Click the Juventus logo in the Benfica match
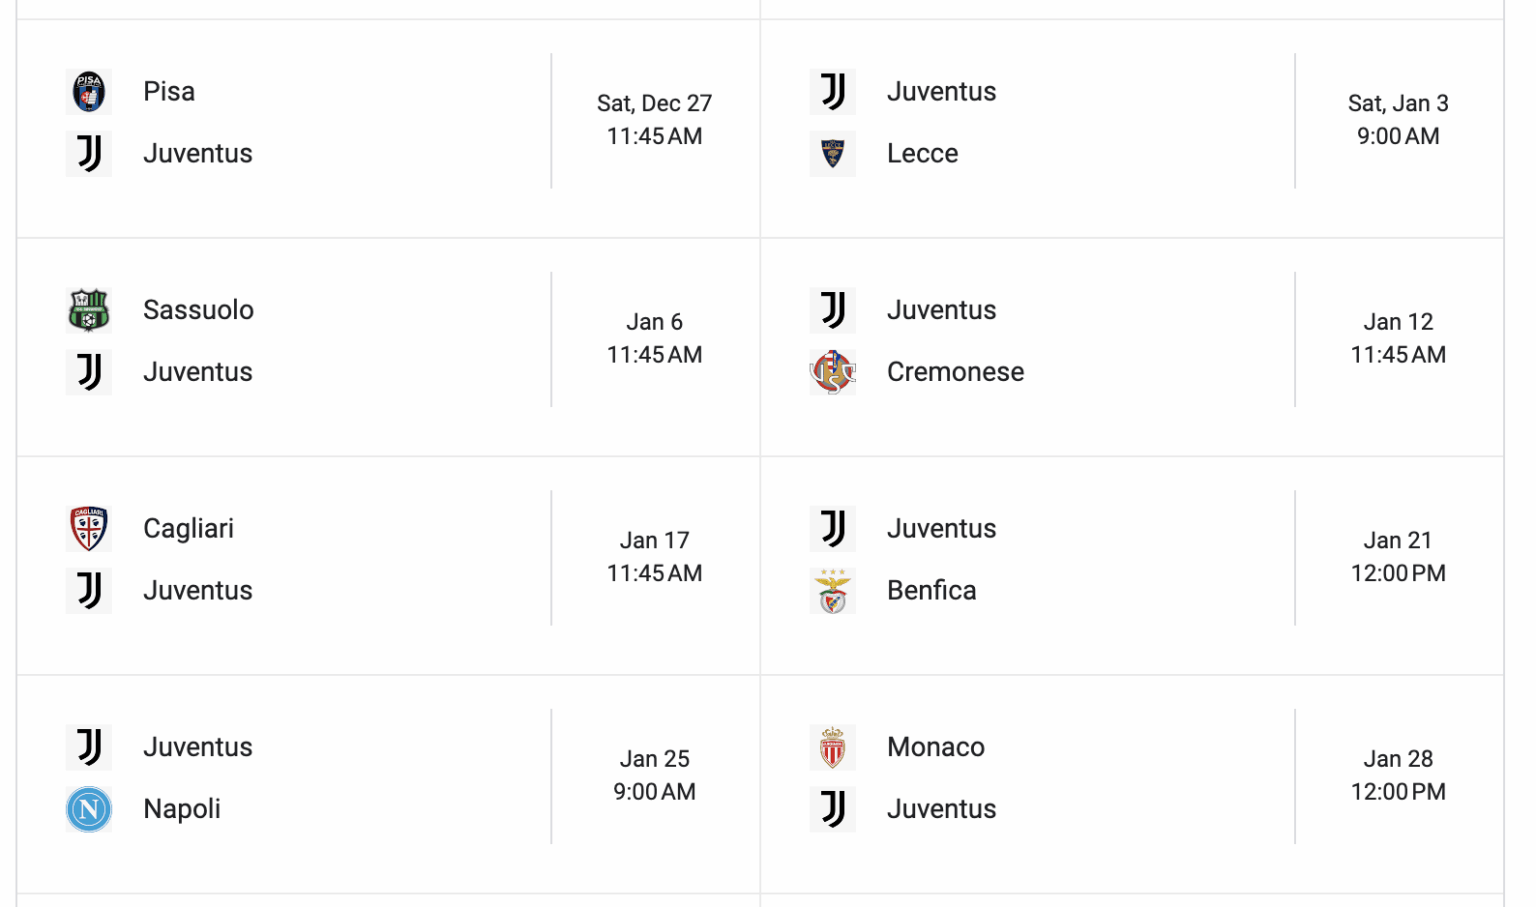The image size is (1536, 907). coord(833,529)
